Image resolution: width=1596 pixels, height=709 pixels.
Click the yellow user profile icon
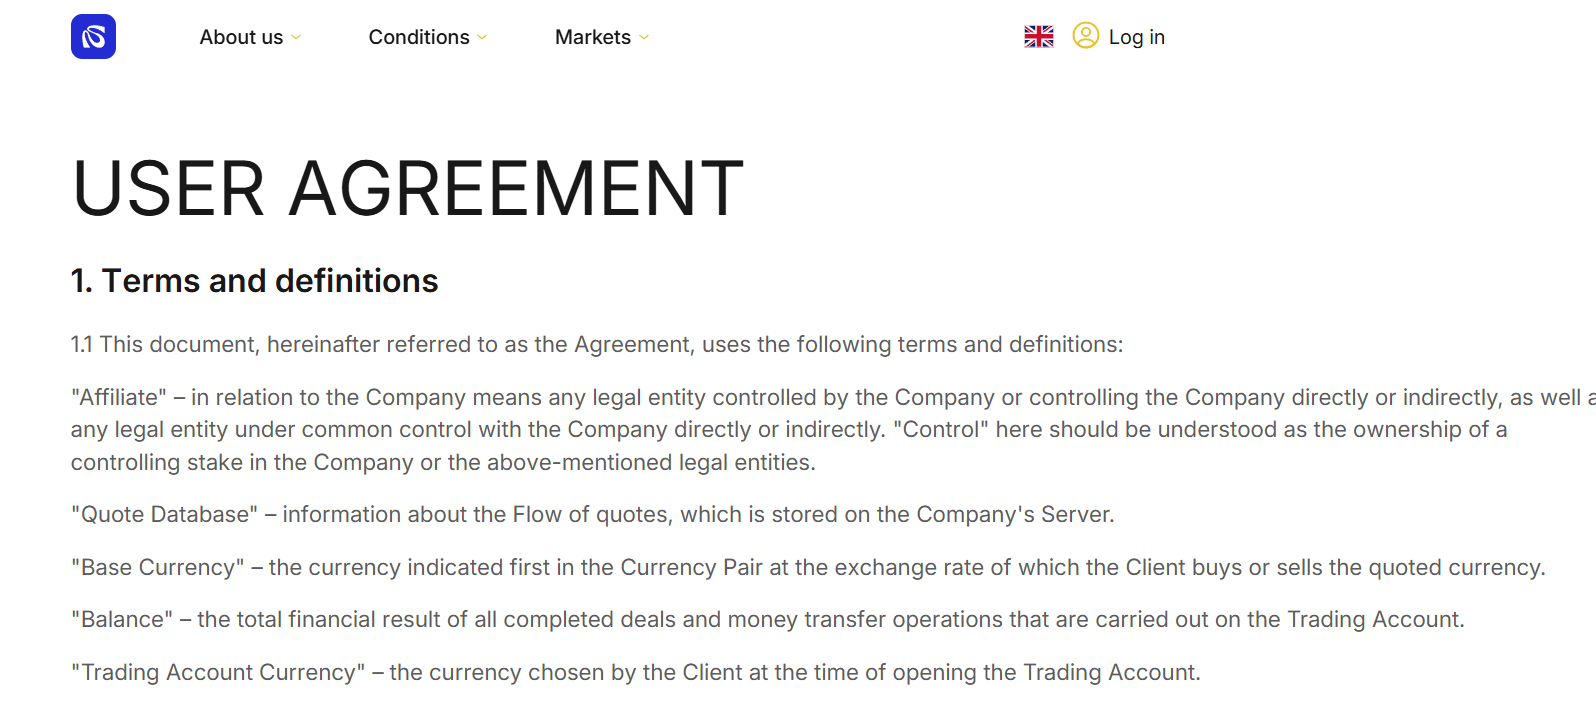[x=1085, y=36]
